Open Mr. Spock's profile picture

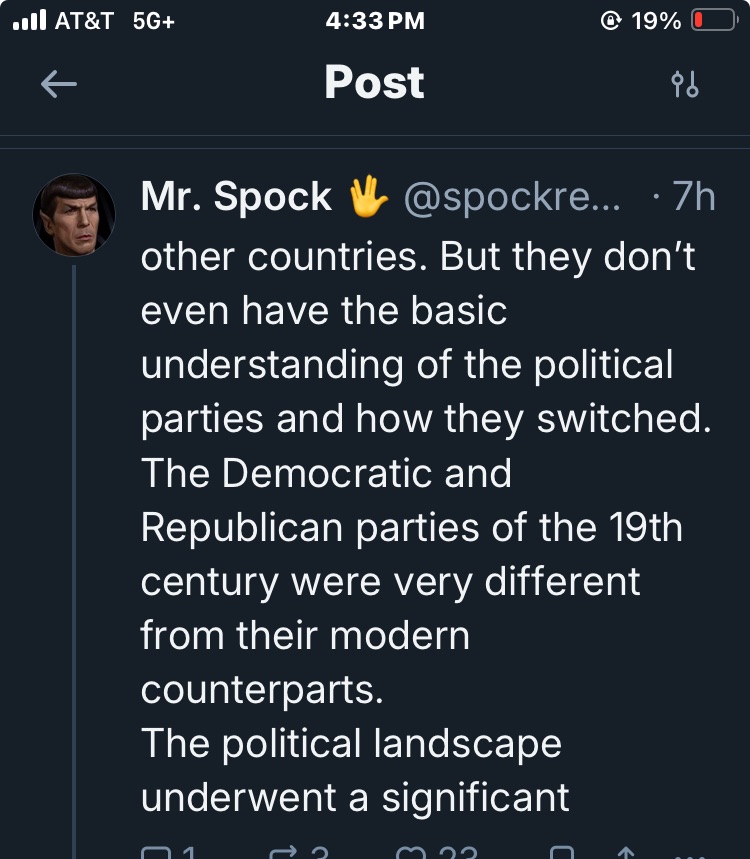tap(74, 216)
